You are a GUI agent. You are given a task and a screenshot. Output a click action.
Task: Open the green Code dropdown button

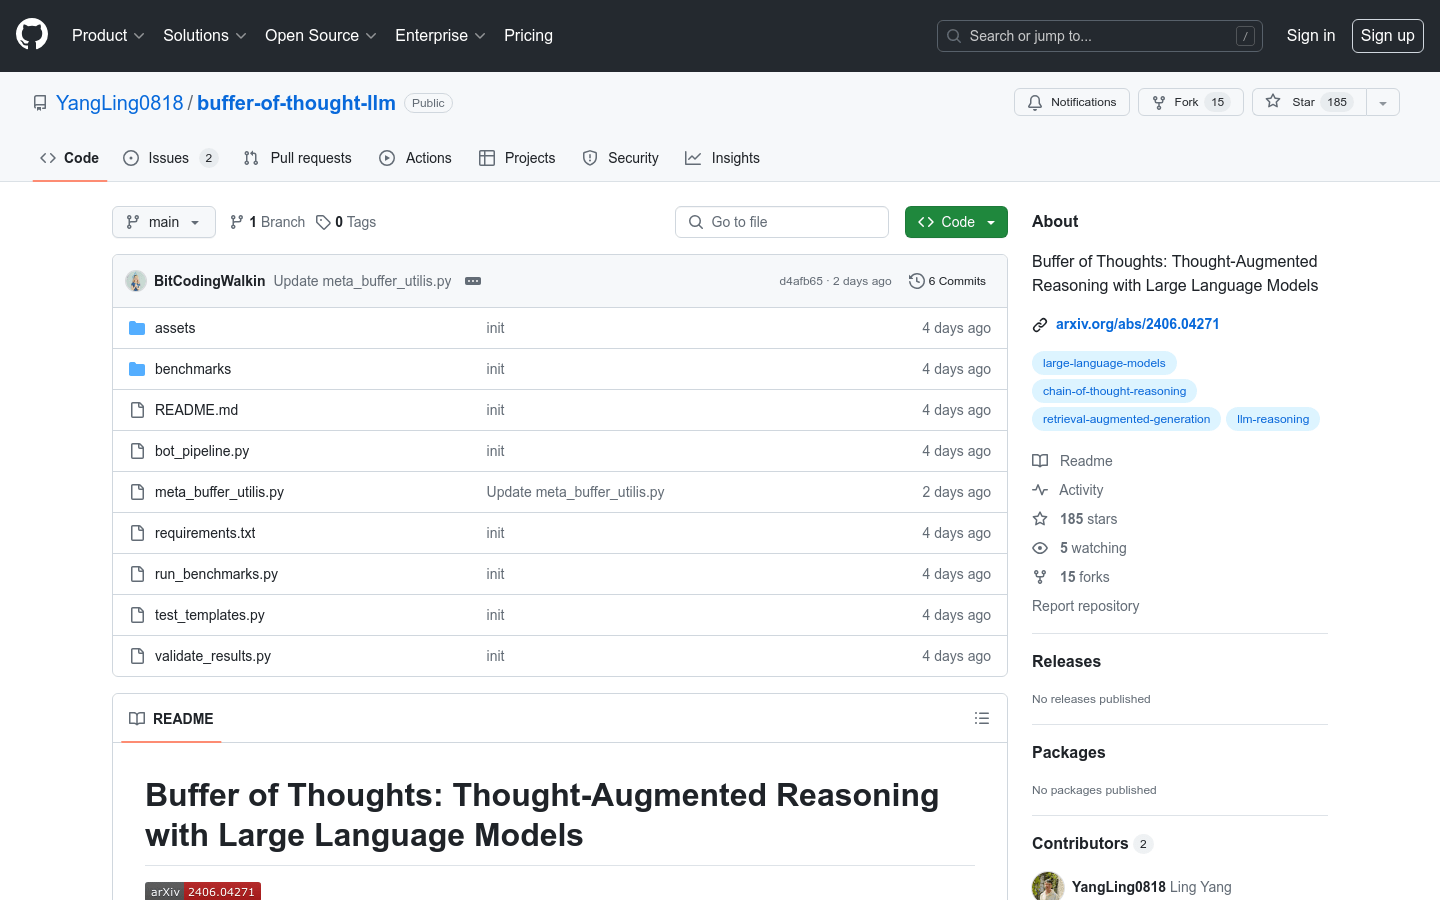pos(956,222)
